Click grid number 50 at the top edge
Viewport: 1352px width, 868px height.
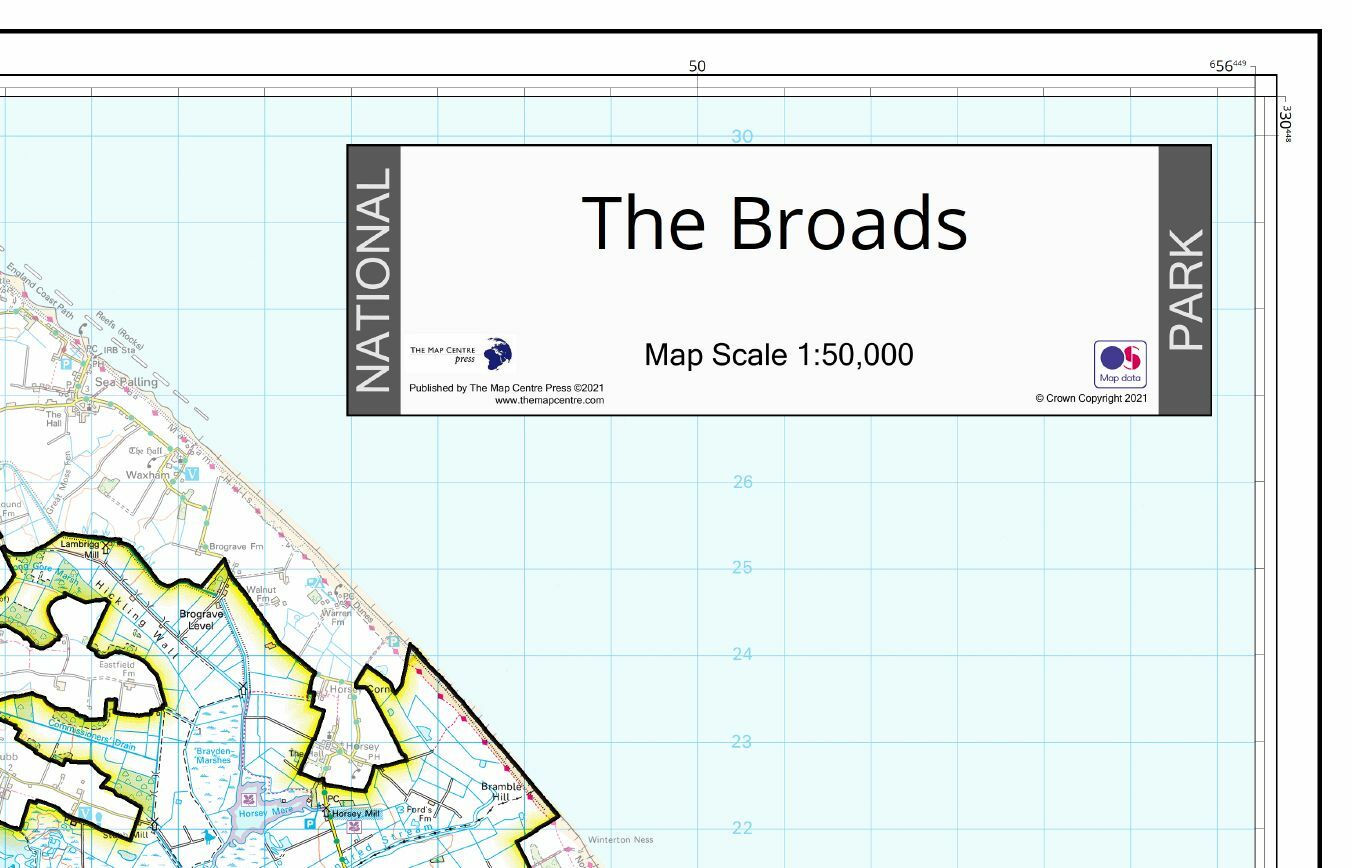pyautogui.click(x=696, y=65)
